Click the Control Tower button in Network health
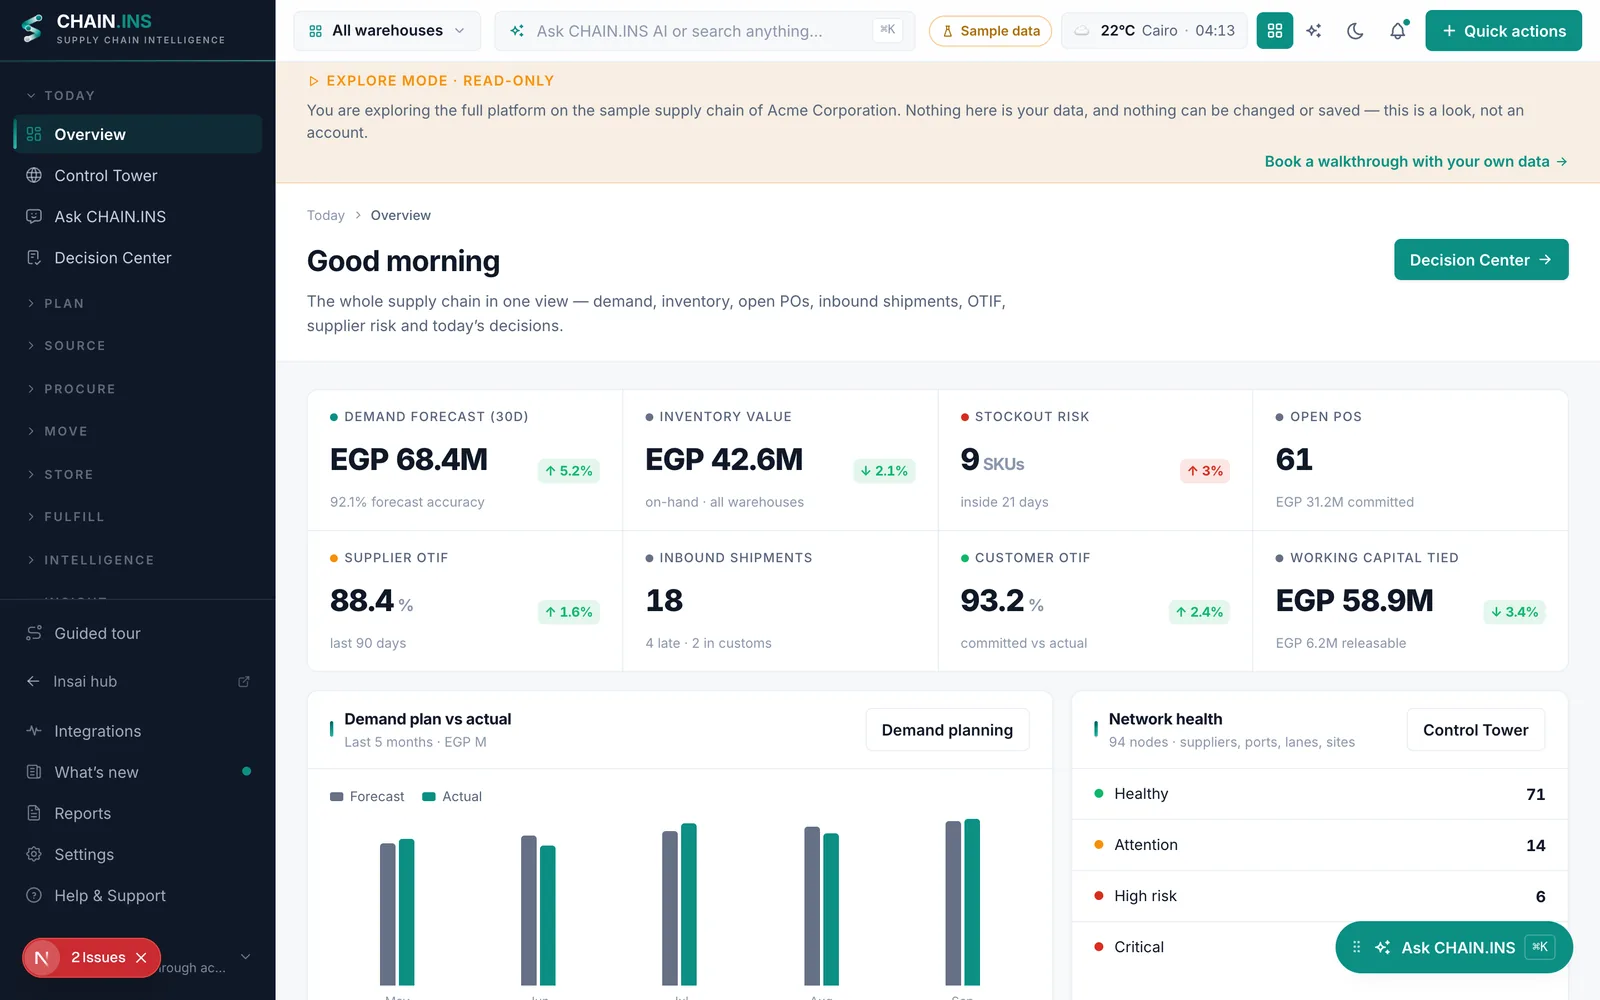The height and width of the screenshot is (1000, 1600). pyautogui.click(x=1475, y=730)
